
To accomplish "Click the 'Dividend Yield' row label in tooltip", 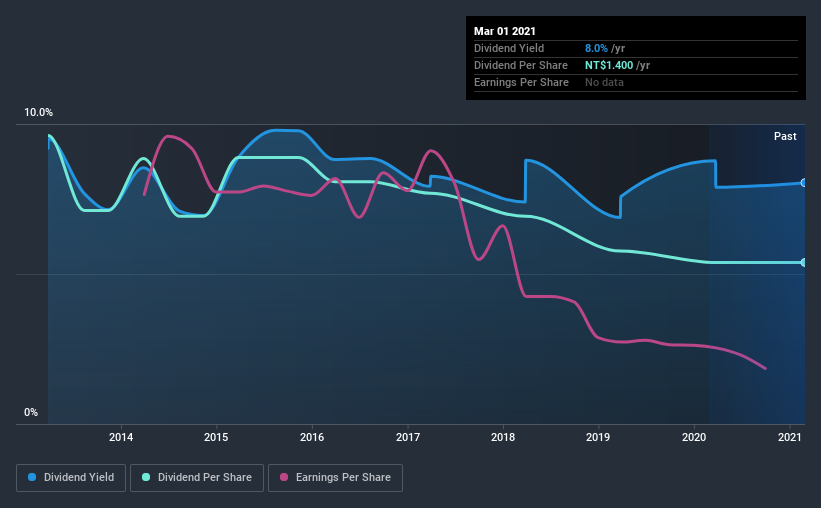I will (x=509, y=48).
